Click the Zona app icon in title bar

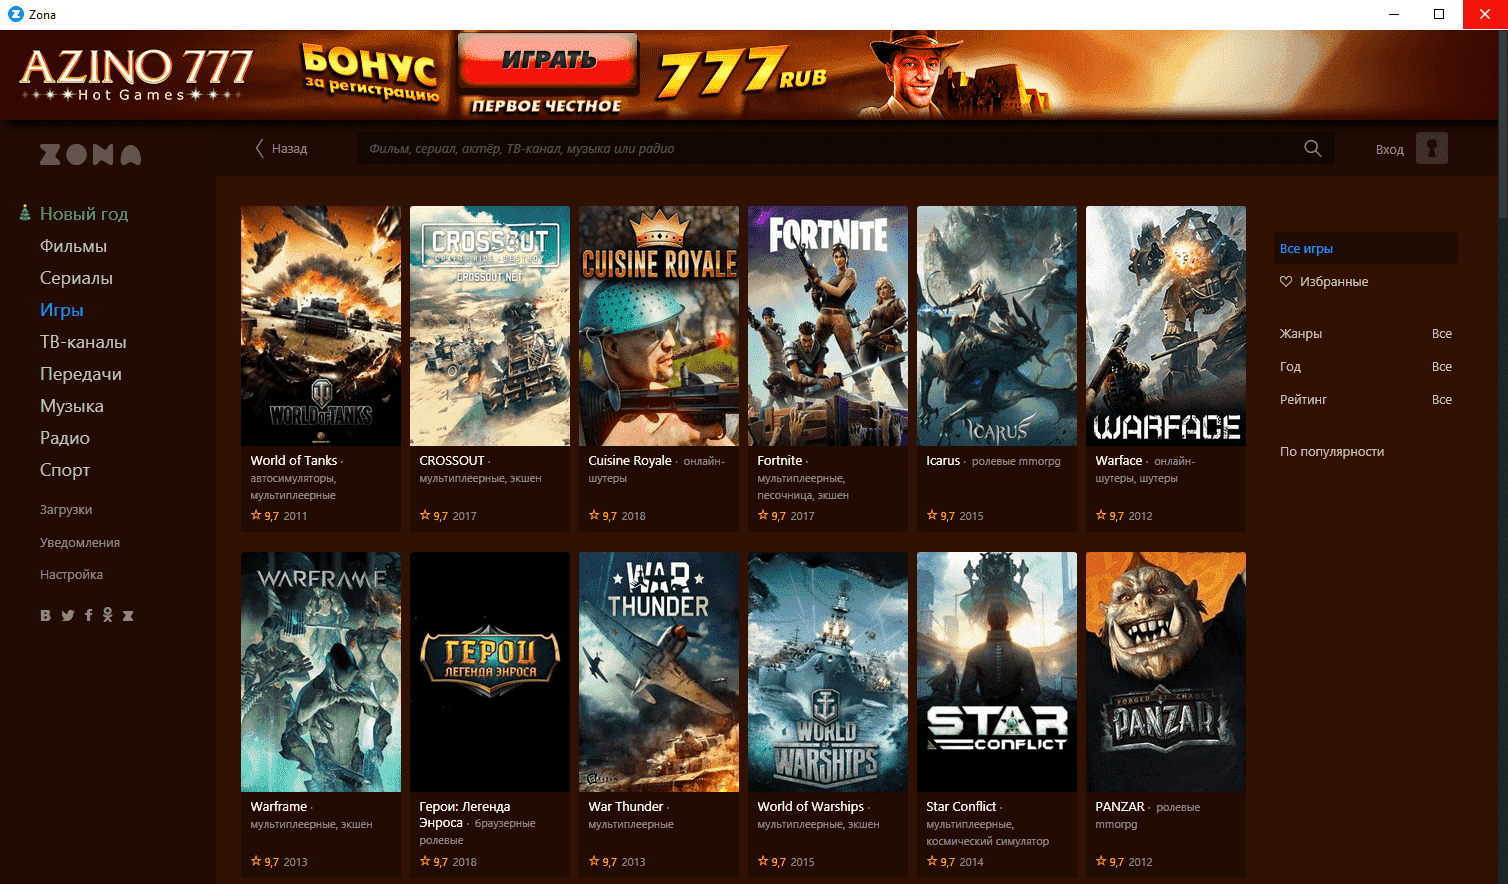point(15,14)
